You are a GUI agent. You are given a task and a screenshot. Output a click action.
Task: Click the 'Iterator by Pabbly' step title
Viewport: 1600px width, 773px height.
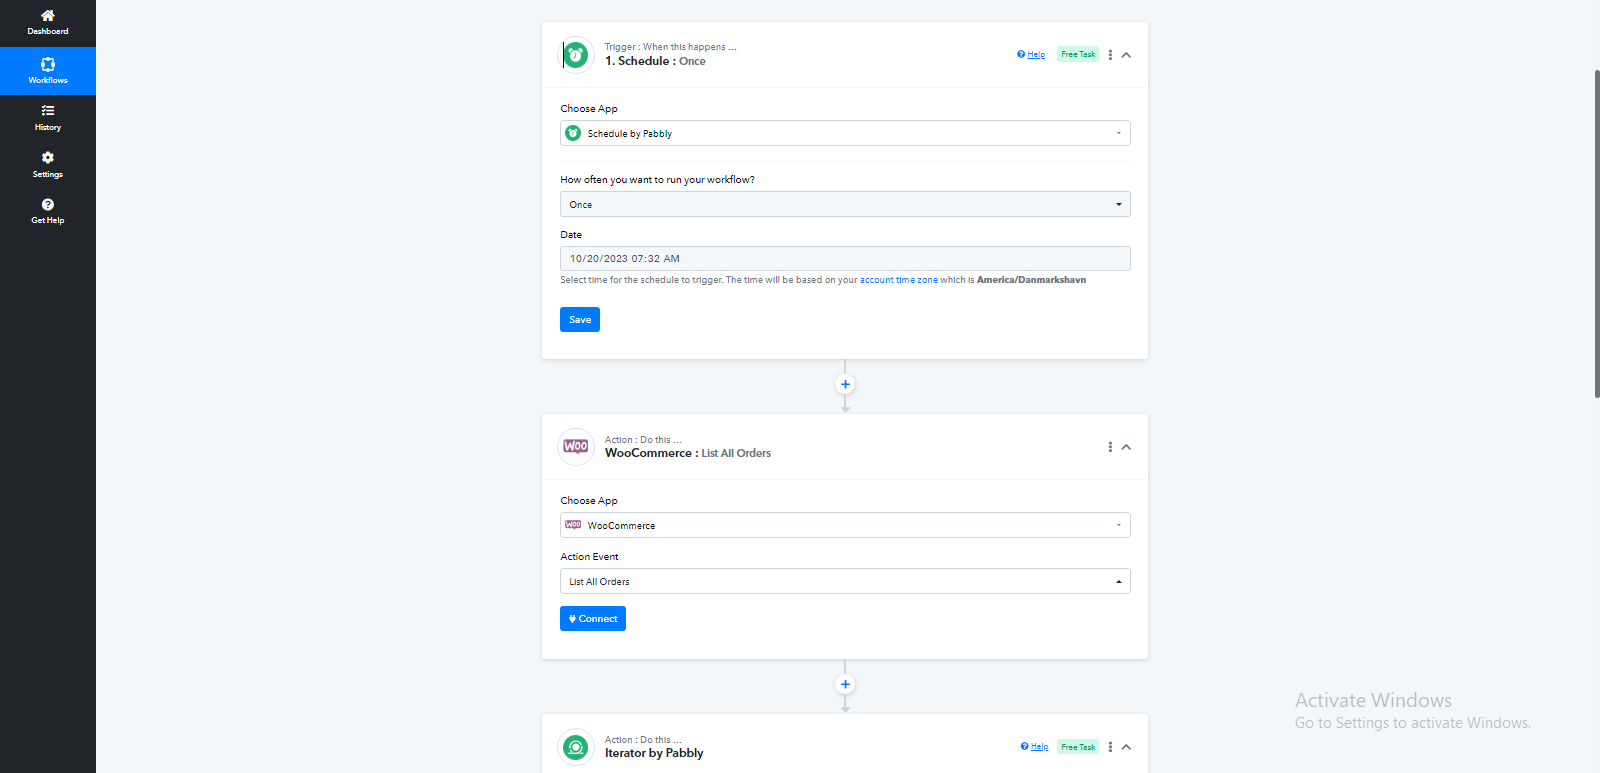654,754
